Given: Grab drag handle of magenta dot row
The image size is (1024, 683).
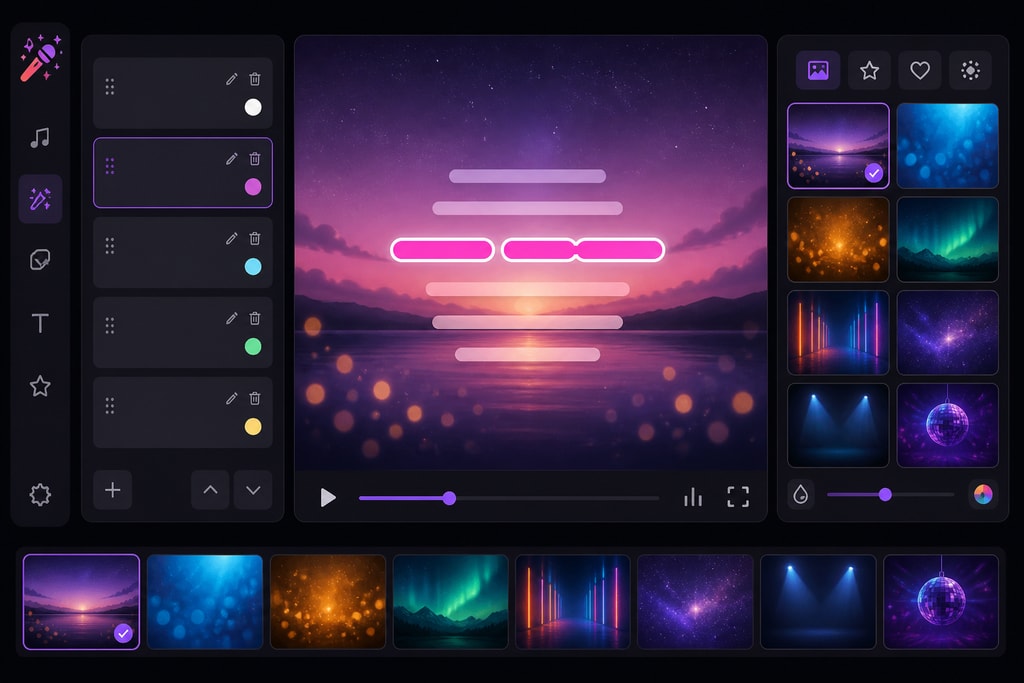Looking at the screenshot, I should pos(110,167).
